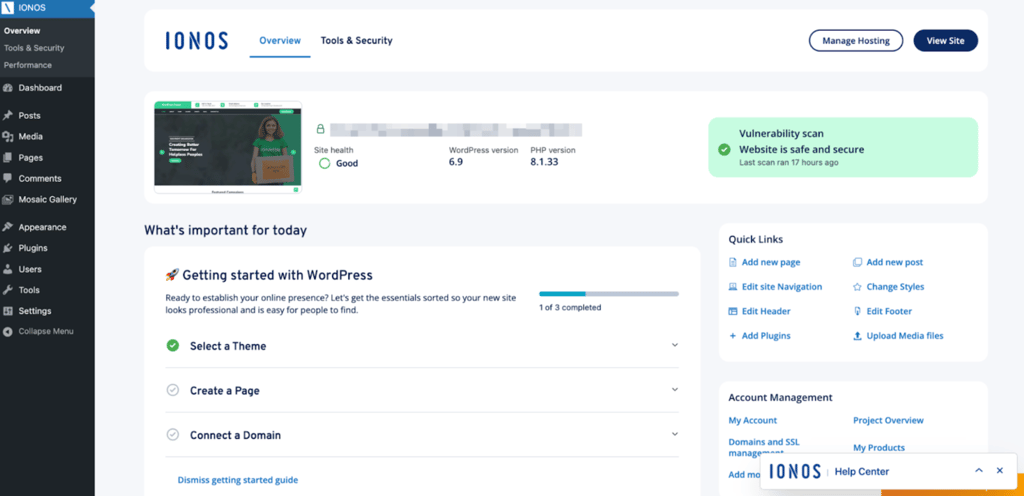Click the Users person icon
This screenshot has width=1024, height=496.
click(8, 269)
